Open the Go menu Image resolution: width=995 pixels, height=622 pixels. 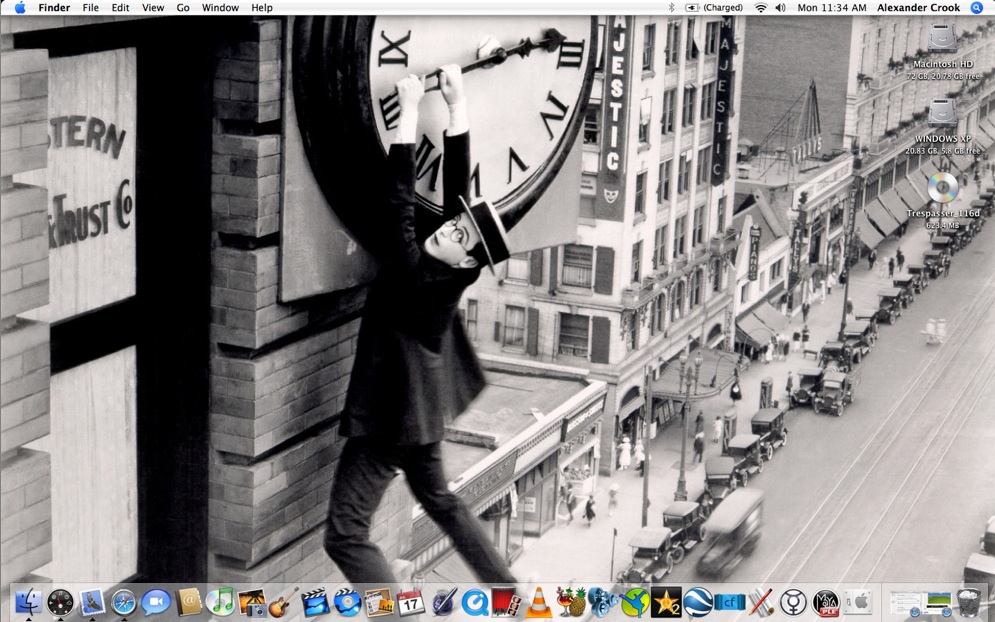point(183,8)
